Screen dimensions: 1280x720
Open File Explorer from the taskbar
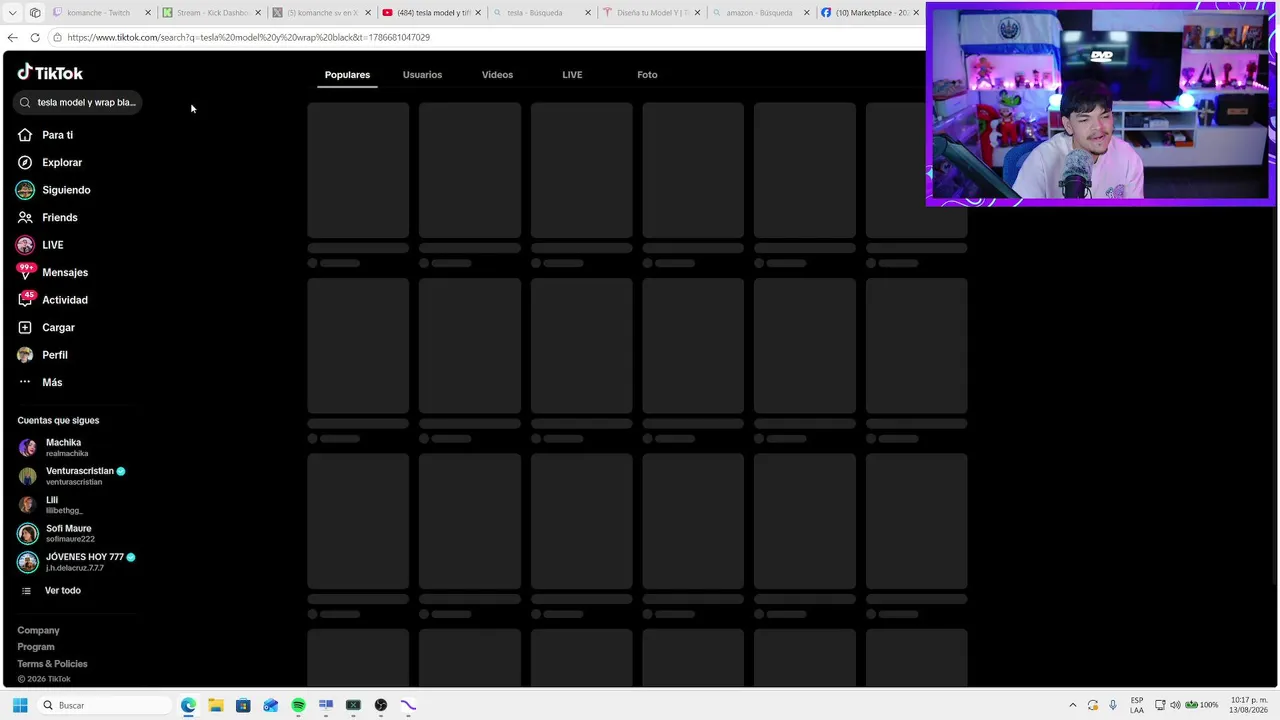click(215, 705)
